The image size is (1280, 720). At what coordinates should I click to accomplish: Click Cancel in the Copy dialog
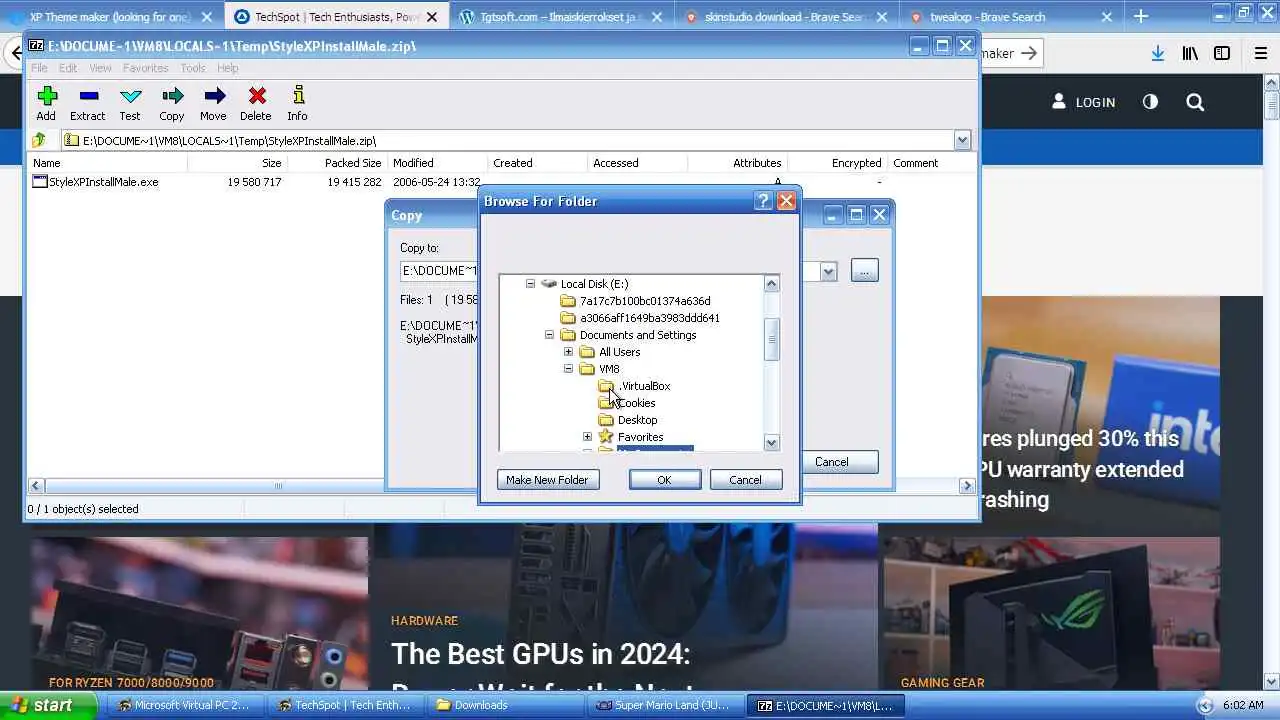click(x=832, y=462)
